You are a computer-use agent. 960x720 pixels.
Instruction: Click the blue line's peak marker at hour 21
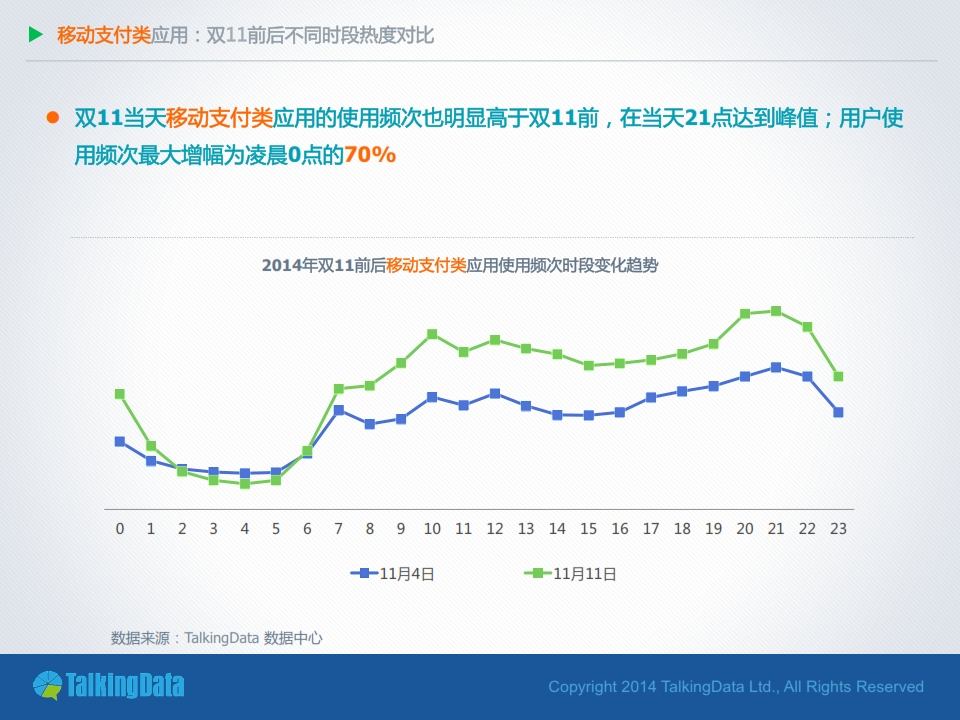[776, 367]
